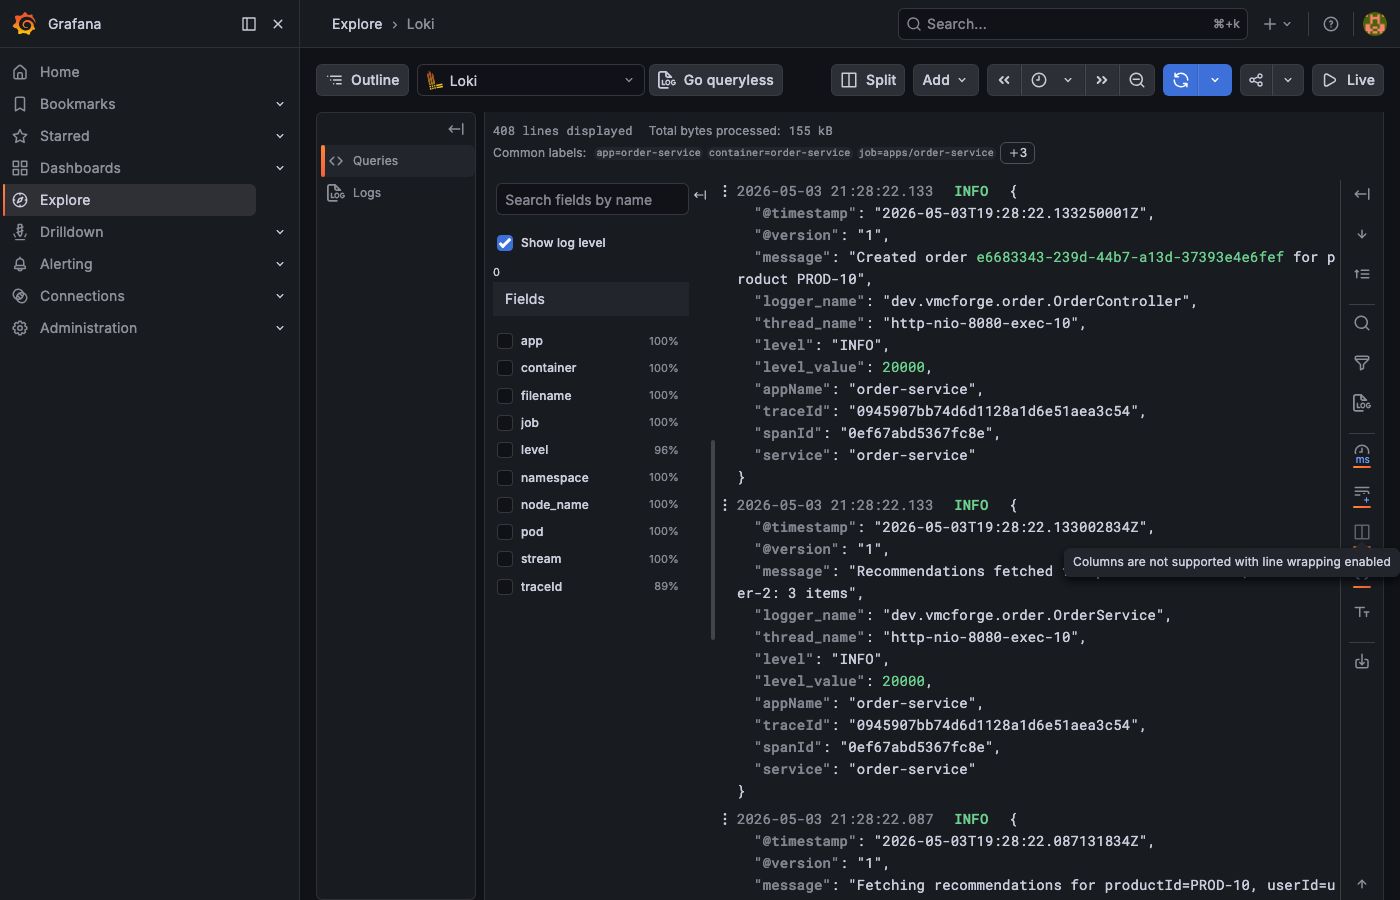Click the share icon button

(x=1256, y=80)
